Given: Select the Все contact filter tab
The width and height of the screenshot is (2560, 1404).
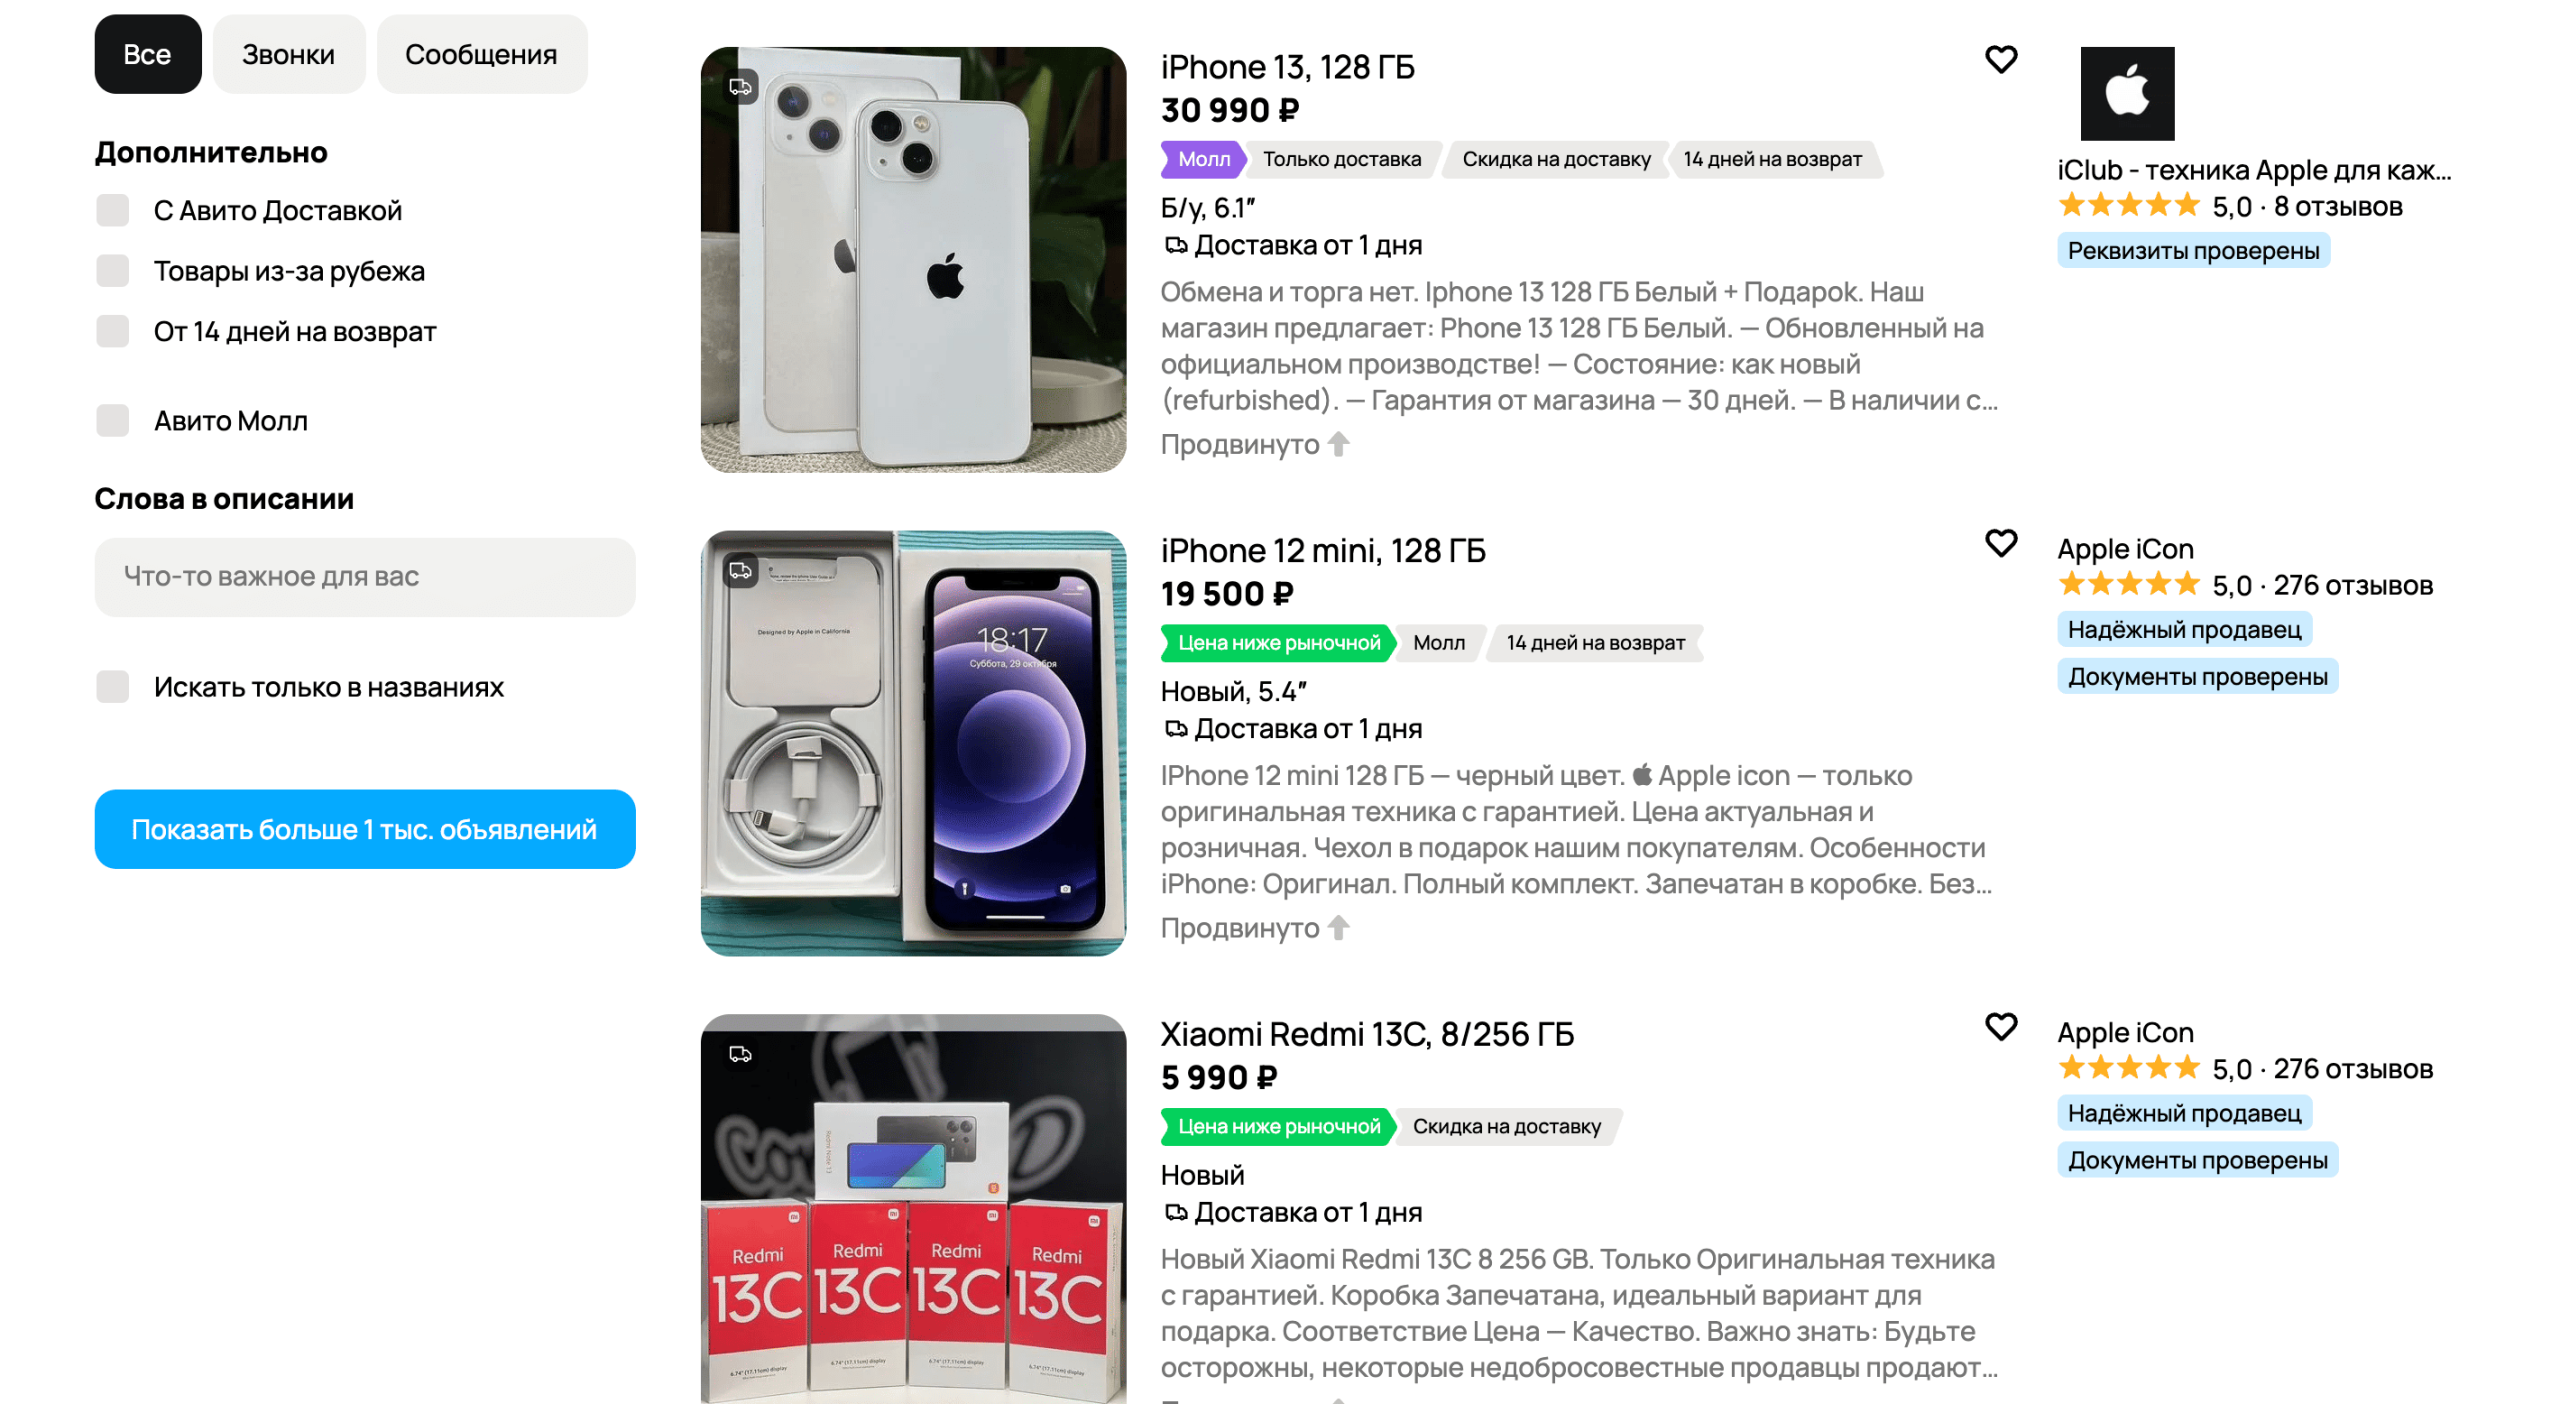Looking at the screenshot, I should pos(147,54).
